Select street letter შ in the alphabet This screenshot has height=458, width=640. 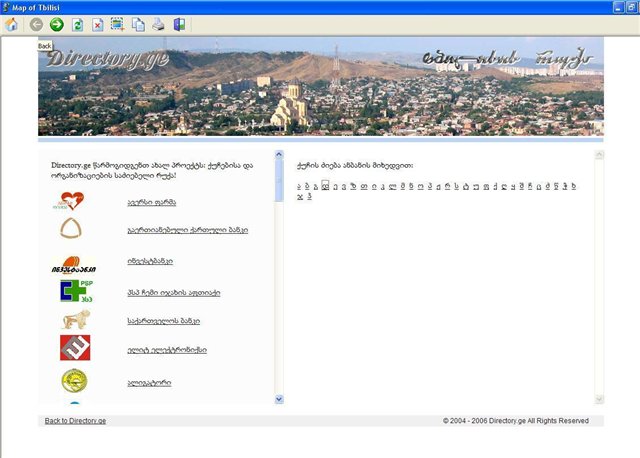522,186
